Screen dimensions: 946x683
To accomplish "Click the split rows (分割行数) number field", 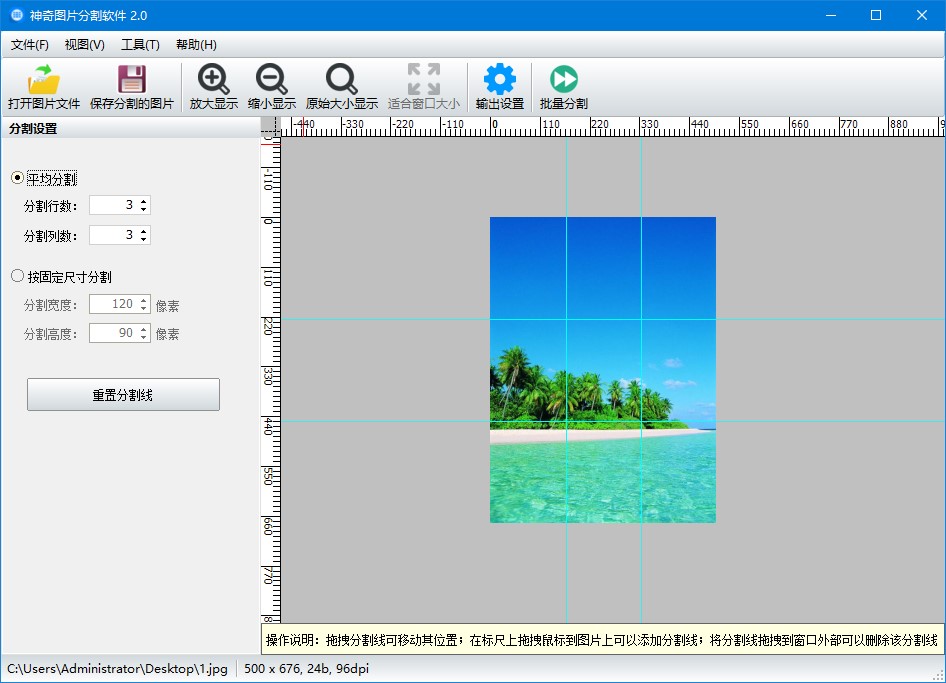I will point(113,205).
